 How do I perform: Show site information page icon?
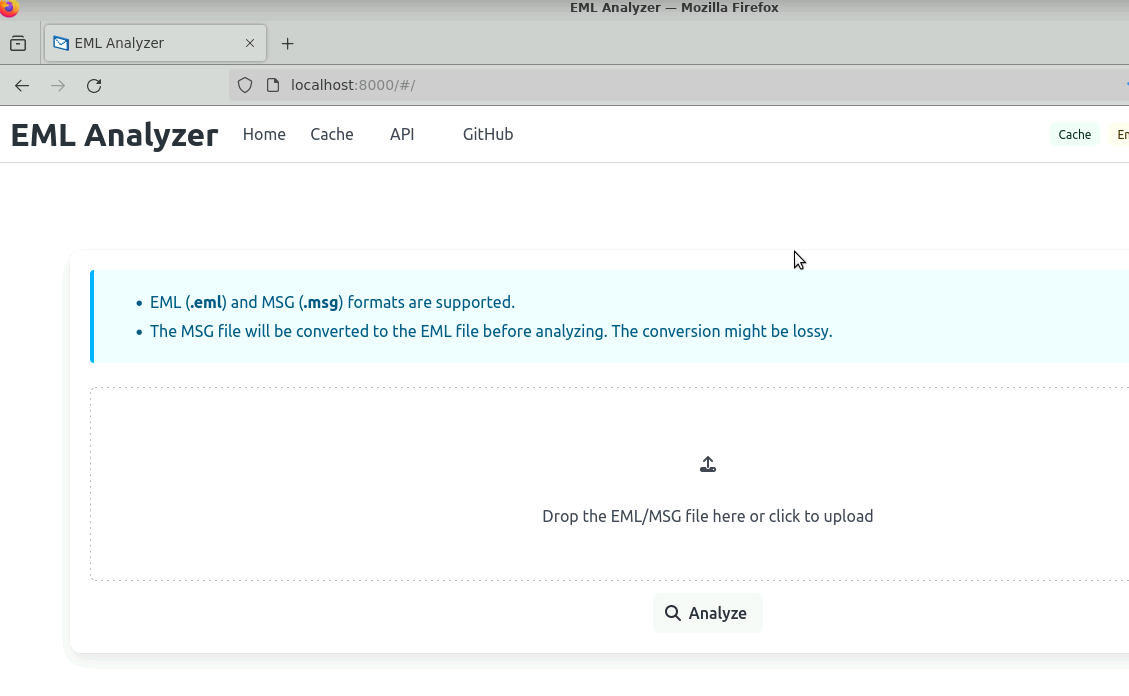272,86
